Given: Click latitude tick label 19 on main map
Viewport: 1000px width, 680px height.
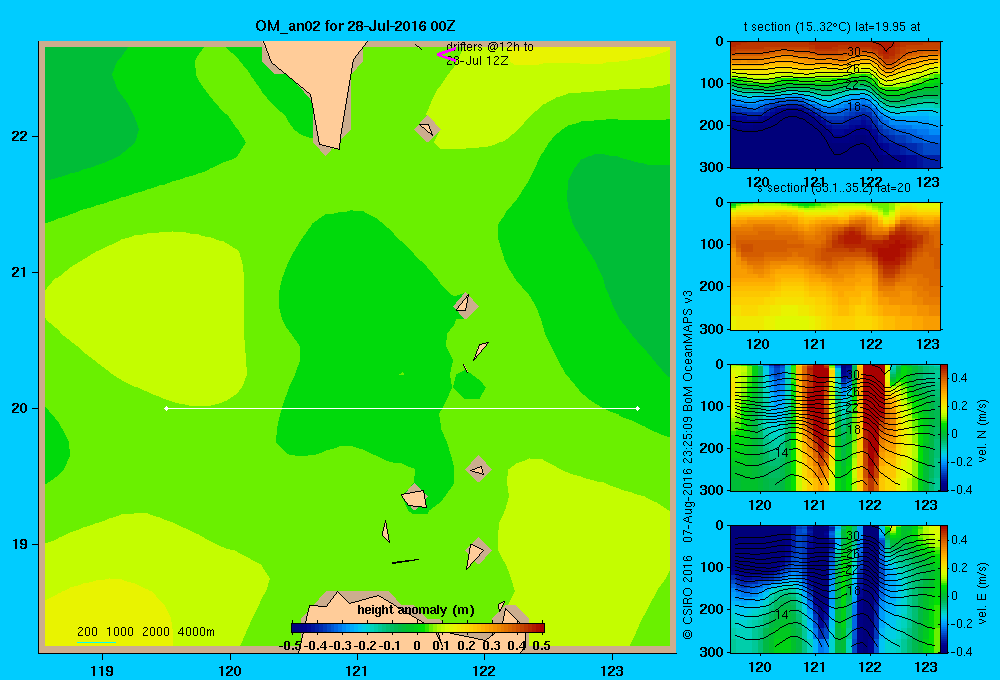Looking at the screenshot, I should (x=19, y=544).
